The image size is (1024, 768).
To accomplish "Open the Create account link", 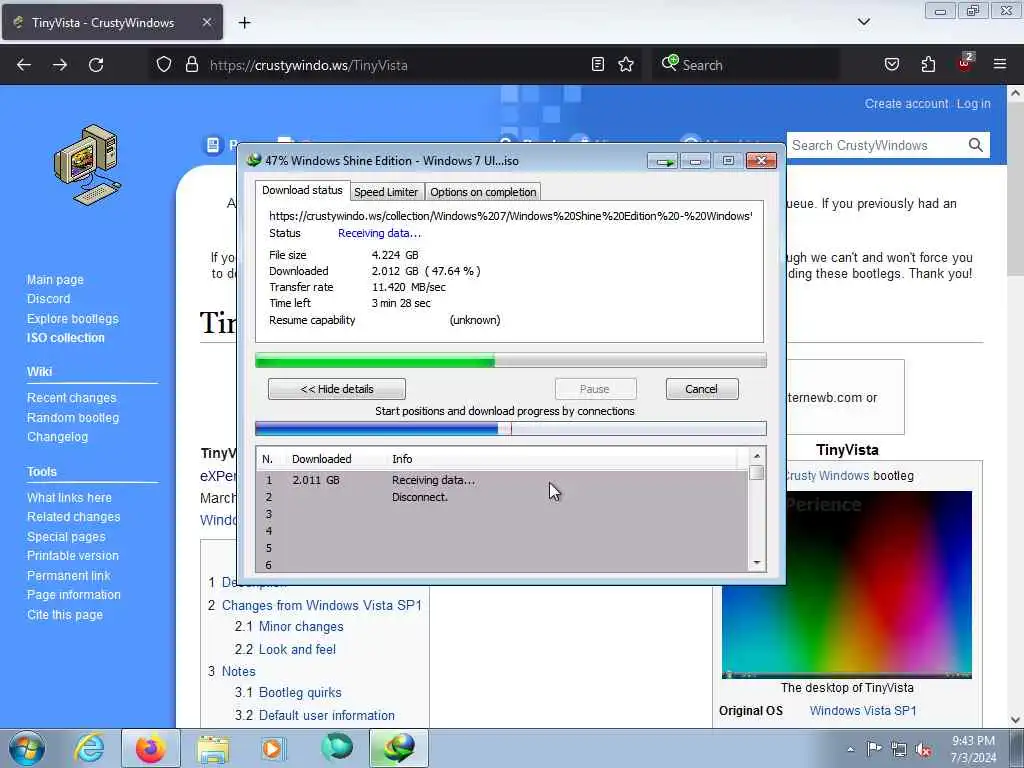I will (x=906, y=104).
